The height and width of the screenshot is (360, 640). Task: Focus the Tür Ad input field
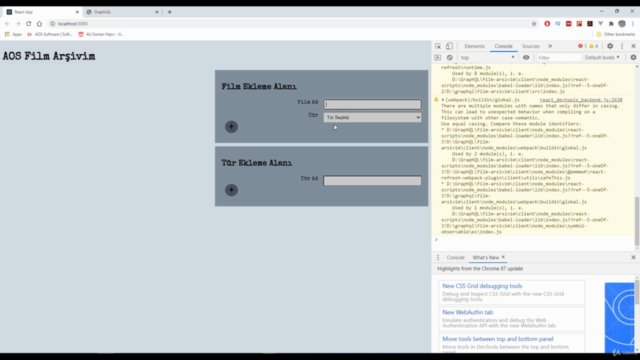tap(372, 180)
